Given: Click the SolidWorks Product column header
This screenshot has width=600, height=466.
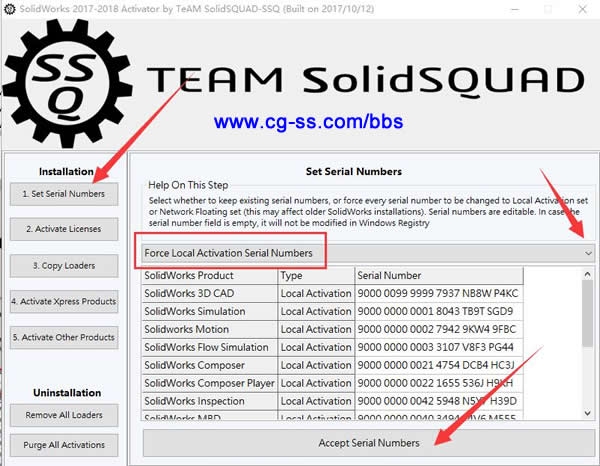Looking at the screenshot, I should coord(208,275).
